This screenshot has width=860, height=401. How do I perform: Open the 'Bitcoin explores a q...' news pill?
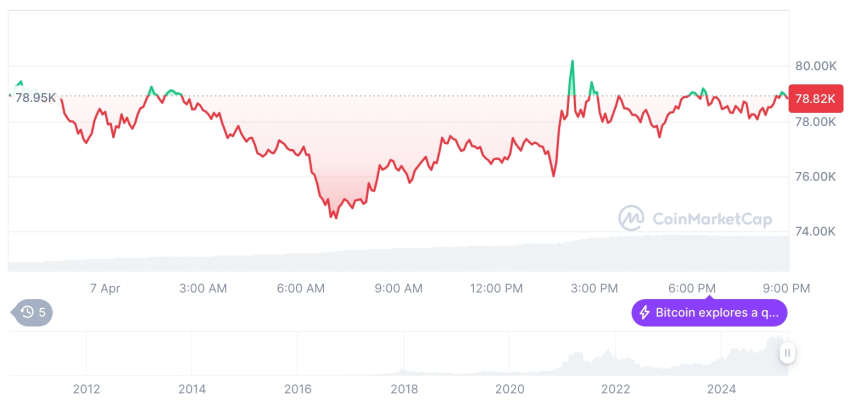click(710, 313)
